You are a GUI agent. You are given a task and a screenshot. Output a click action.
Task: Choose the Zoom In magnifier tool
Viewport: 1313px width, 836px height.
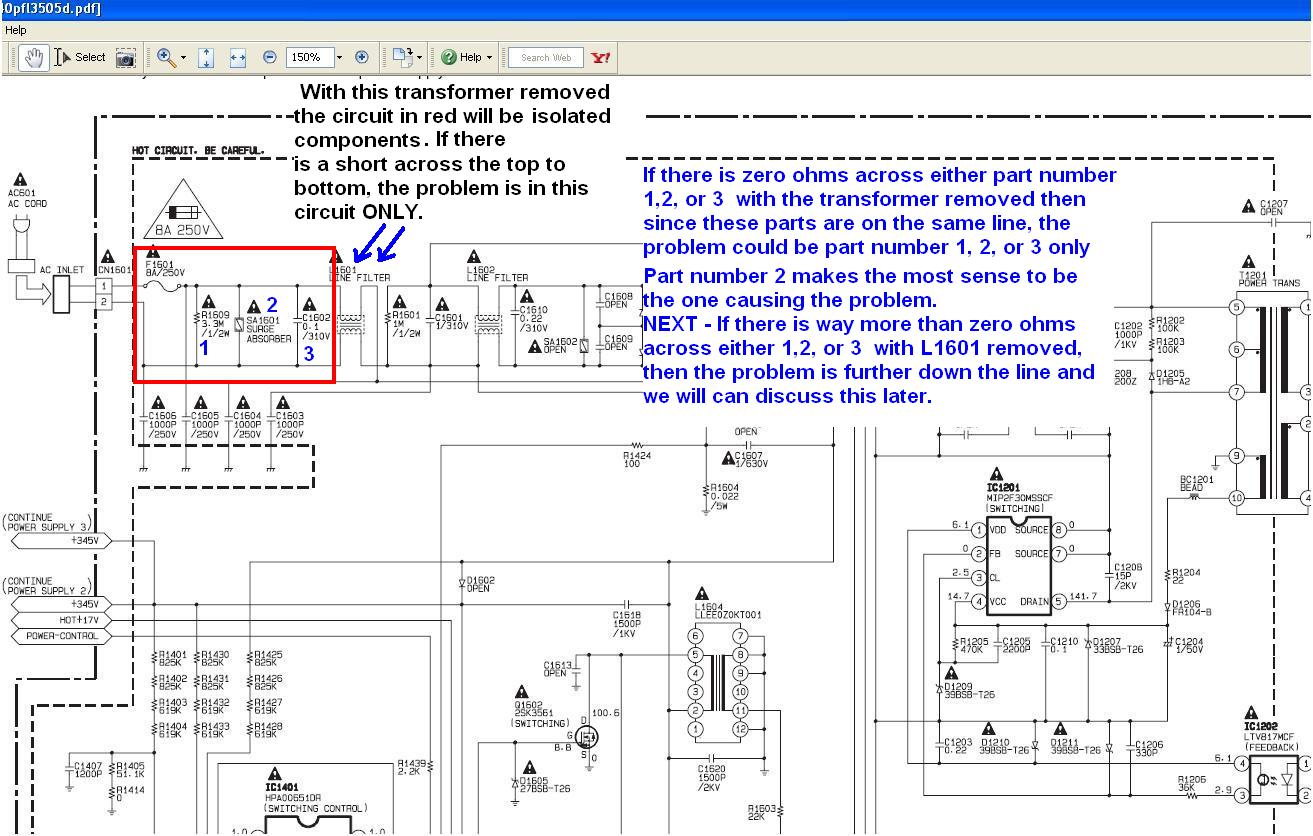pos(165,58)
